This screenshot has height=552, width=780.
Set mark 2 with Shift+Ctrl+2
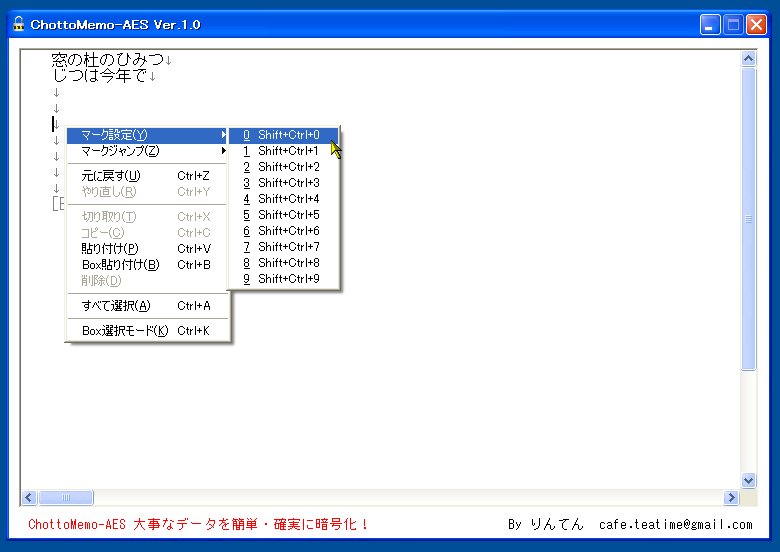point(284,167)
